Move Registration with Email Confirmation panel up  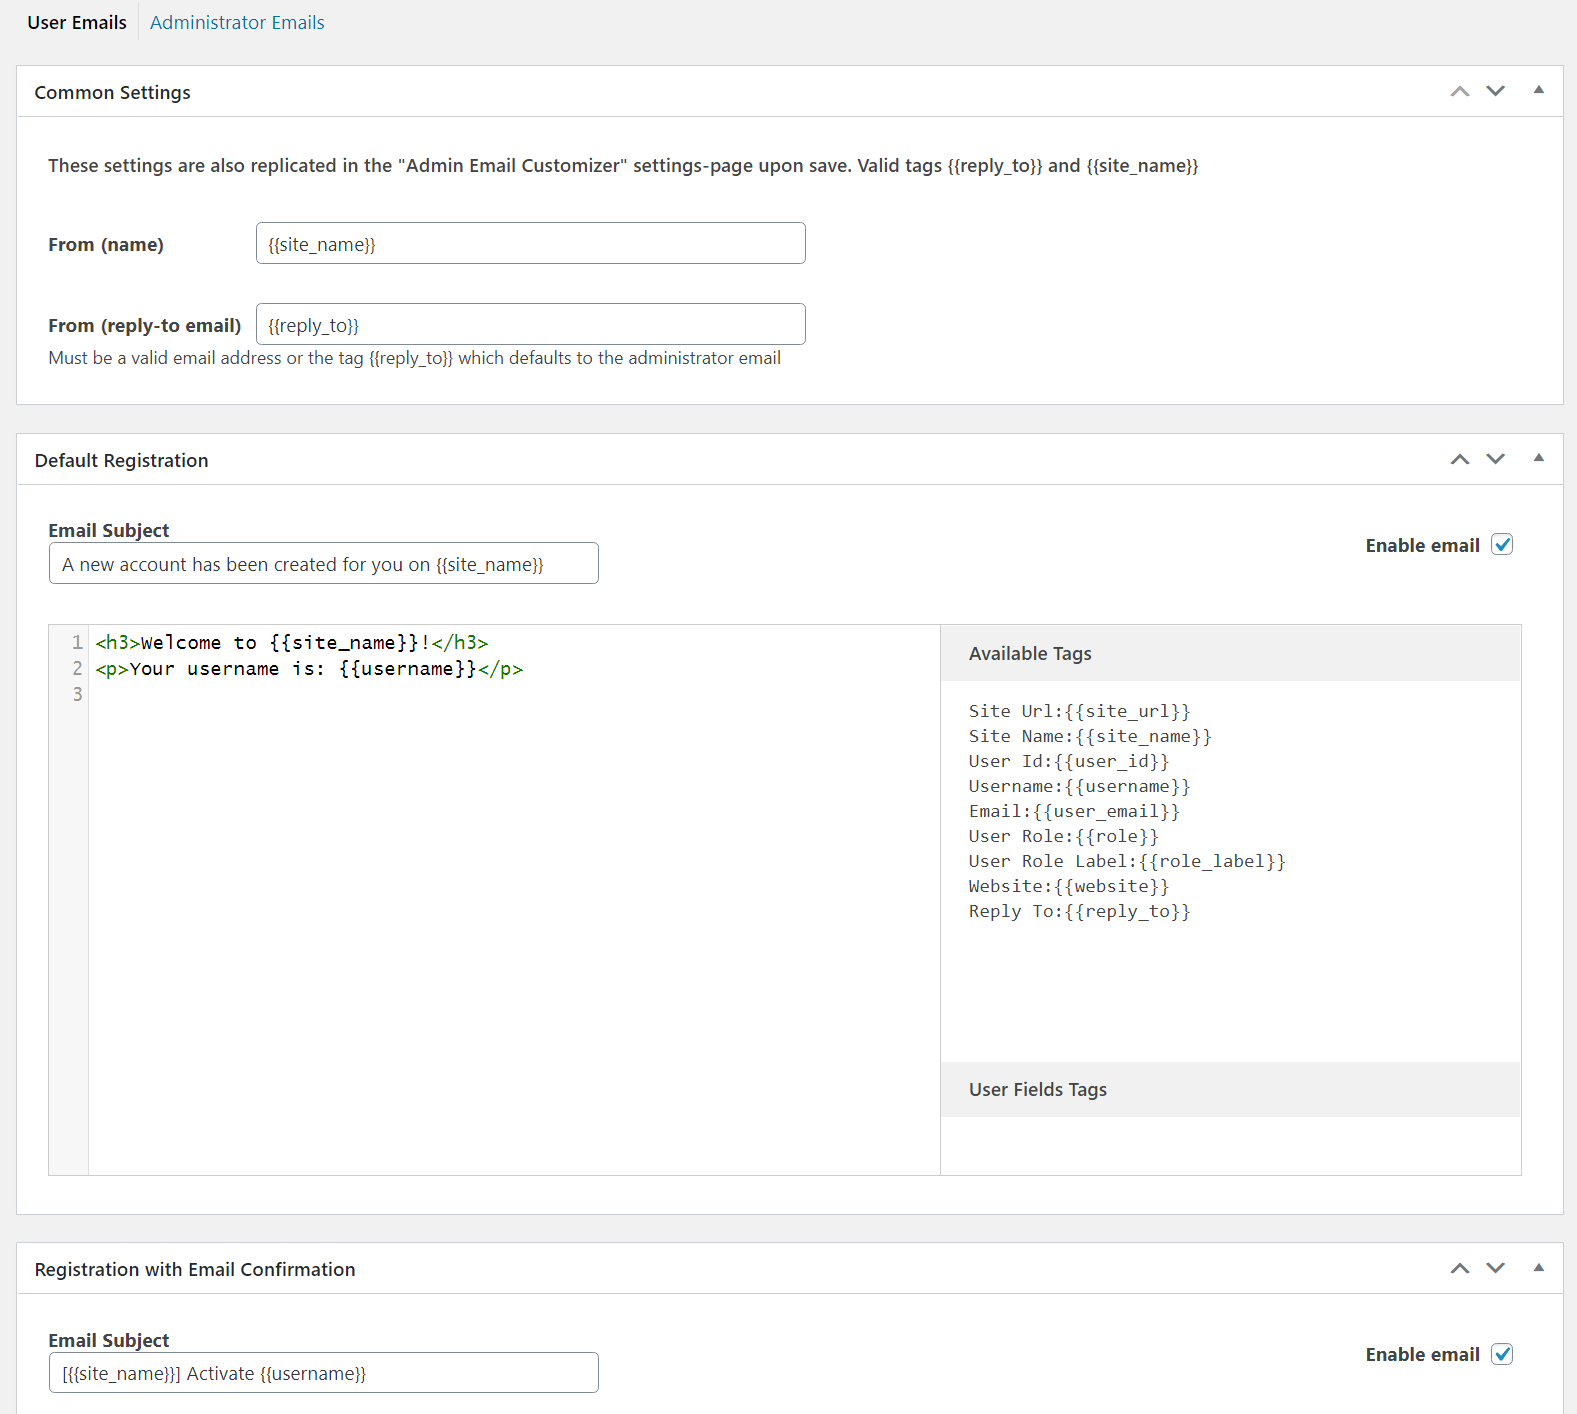pyautogui.click(x=1460, y=1268)
